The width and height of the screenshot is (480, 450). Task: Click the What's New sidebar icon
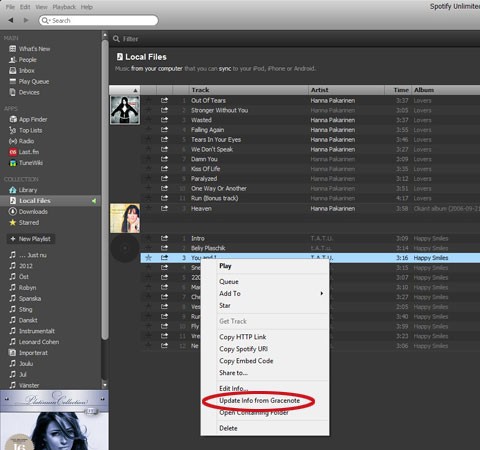pyautogui.click(x=12, y=49)
